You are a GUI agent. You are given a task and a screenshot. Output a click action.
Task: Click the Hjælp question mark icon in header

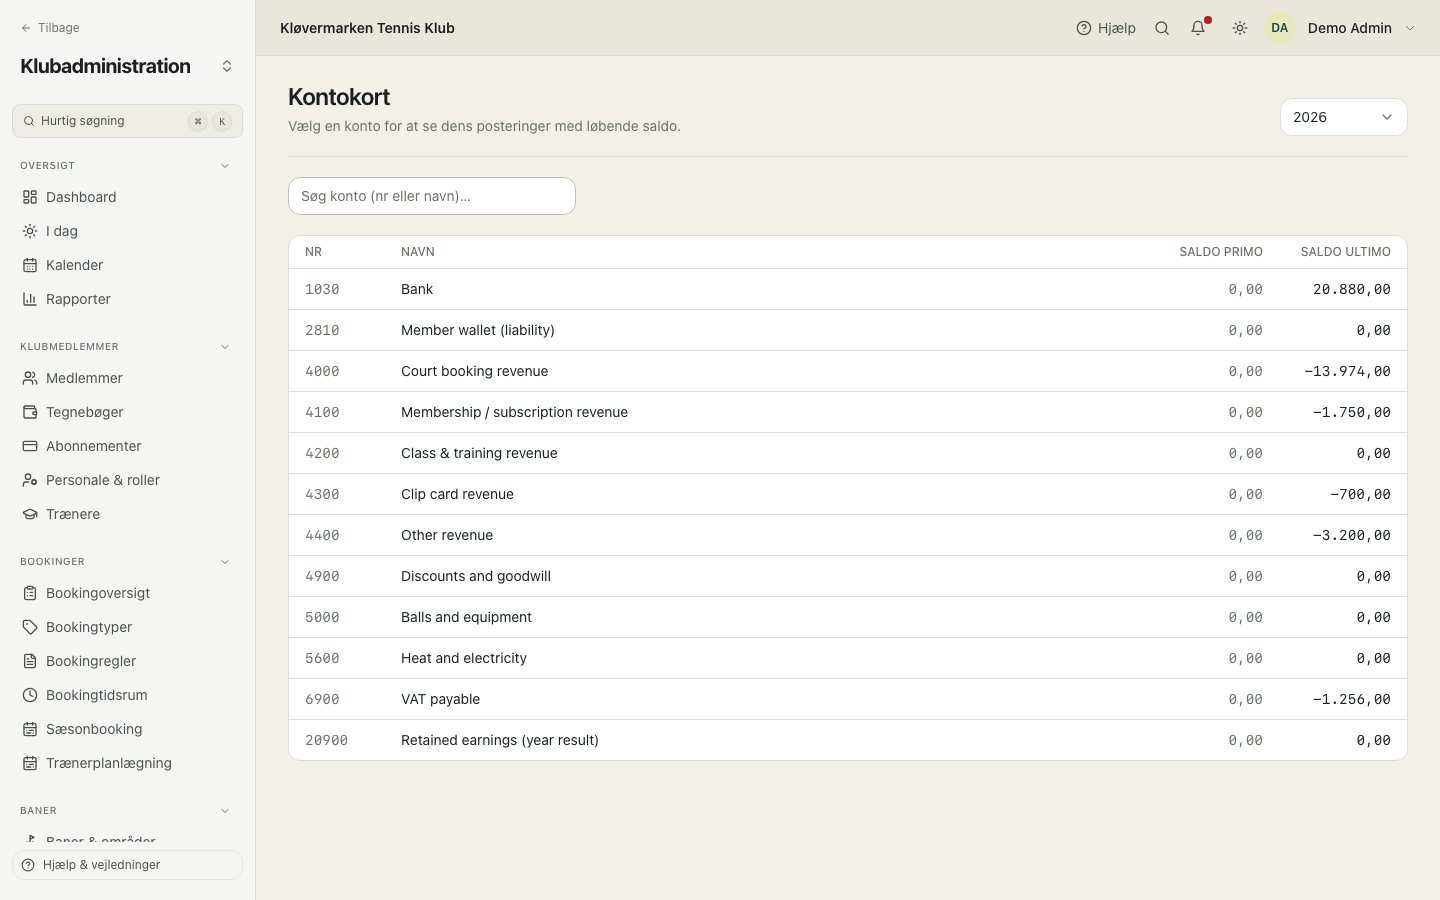click(x=1084, y=28)
